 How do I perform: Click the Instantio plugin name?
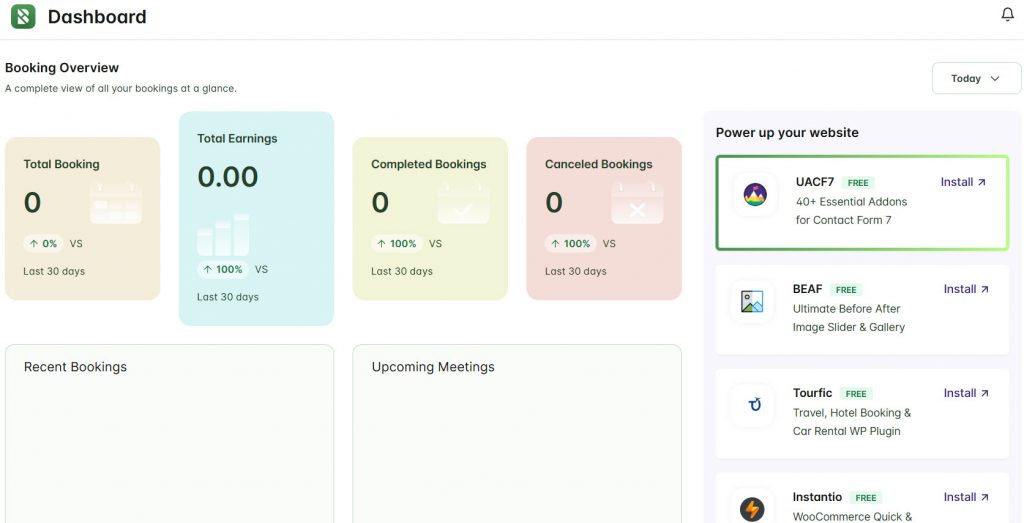(818, 497)
